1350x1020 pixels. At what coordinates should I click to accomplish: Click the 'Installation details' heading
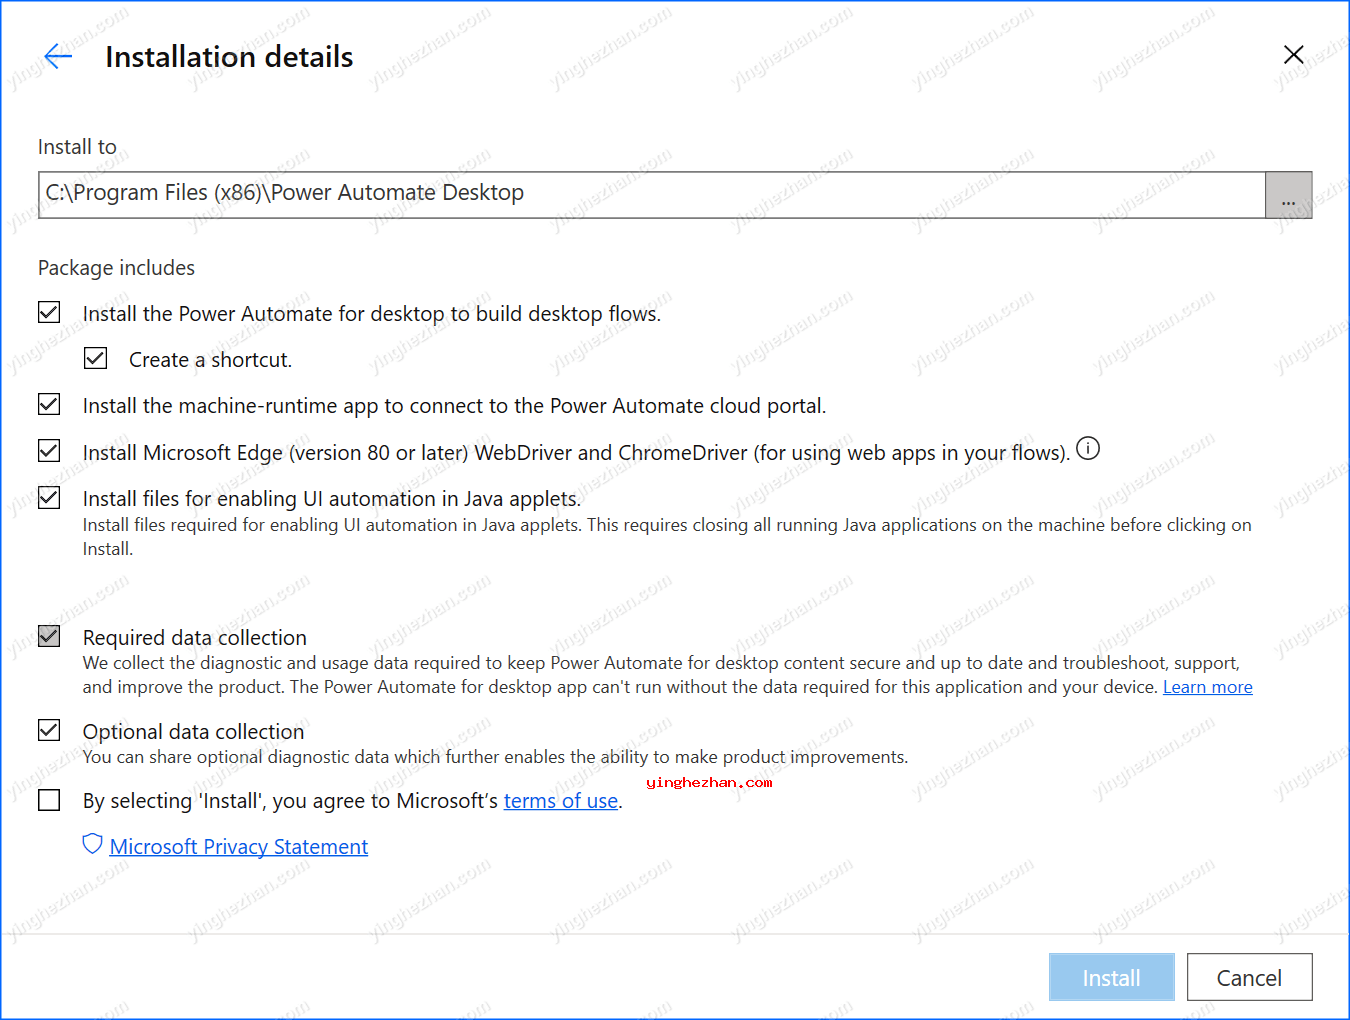click(x=229, y=57)
